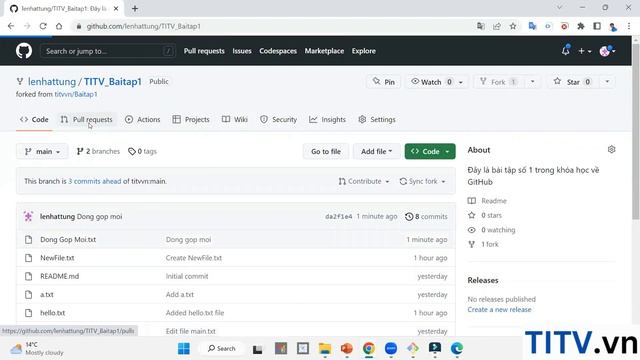
Task: Open the main branch selector
Action: 42,151
